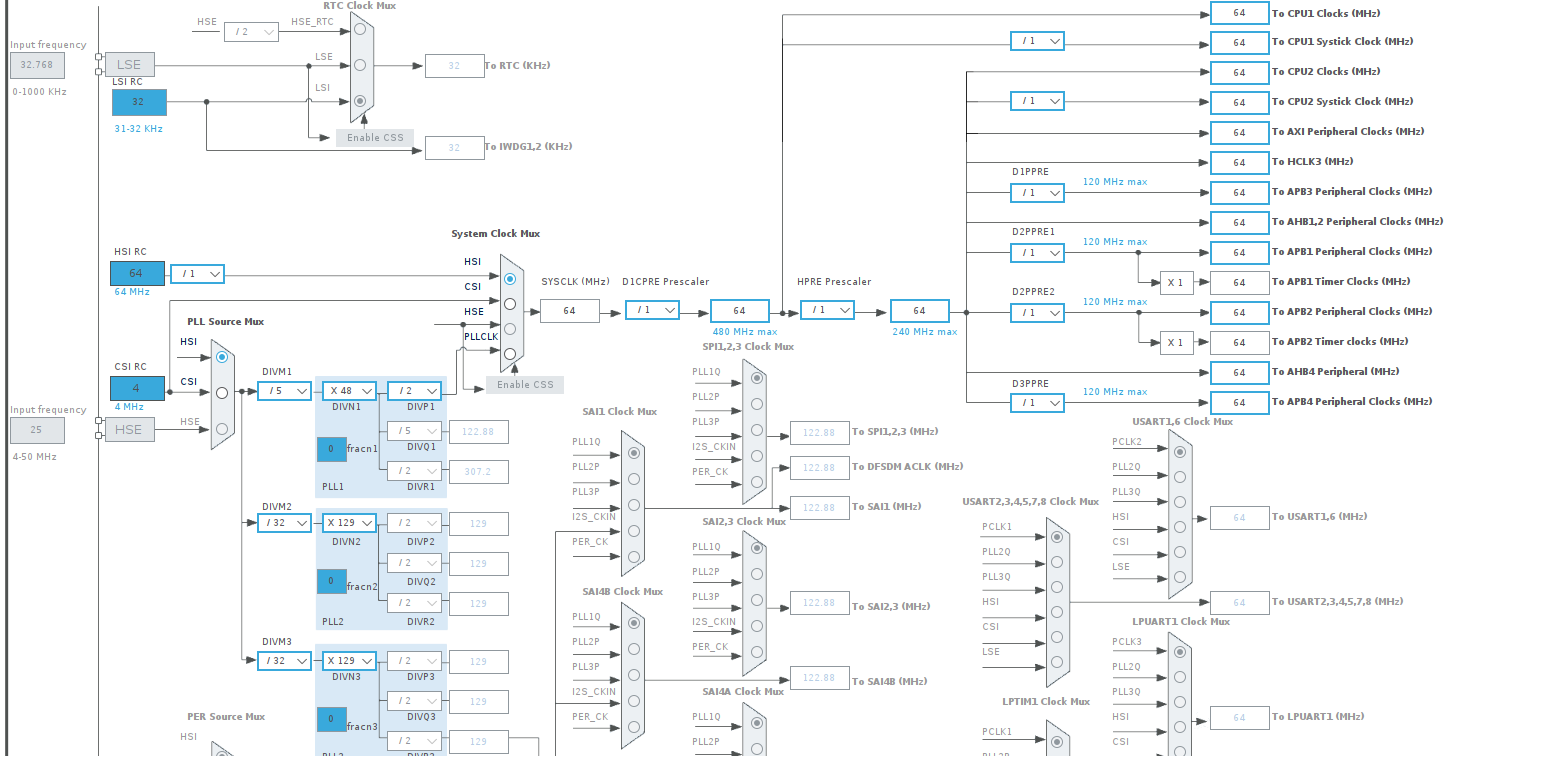Open the HSE_RTC divider dropdown
Viewport: 1563px width, 757px height.
click(251, 31)
